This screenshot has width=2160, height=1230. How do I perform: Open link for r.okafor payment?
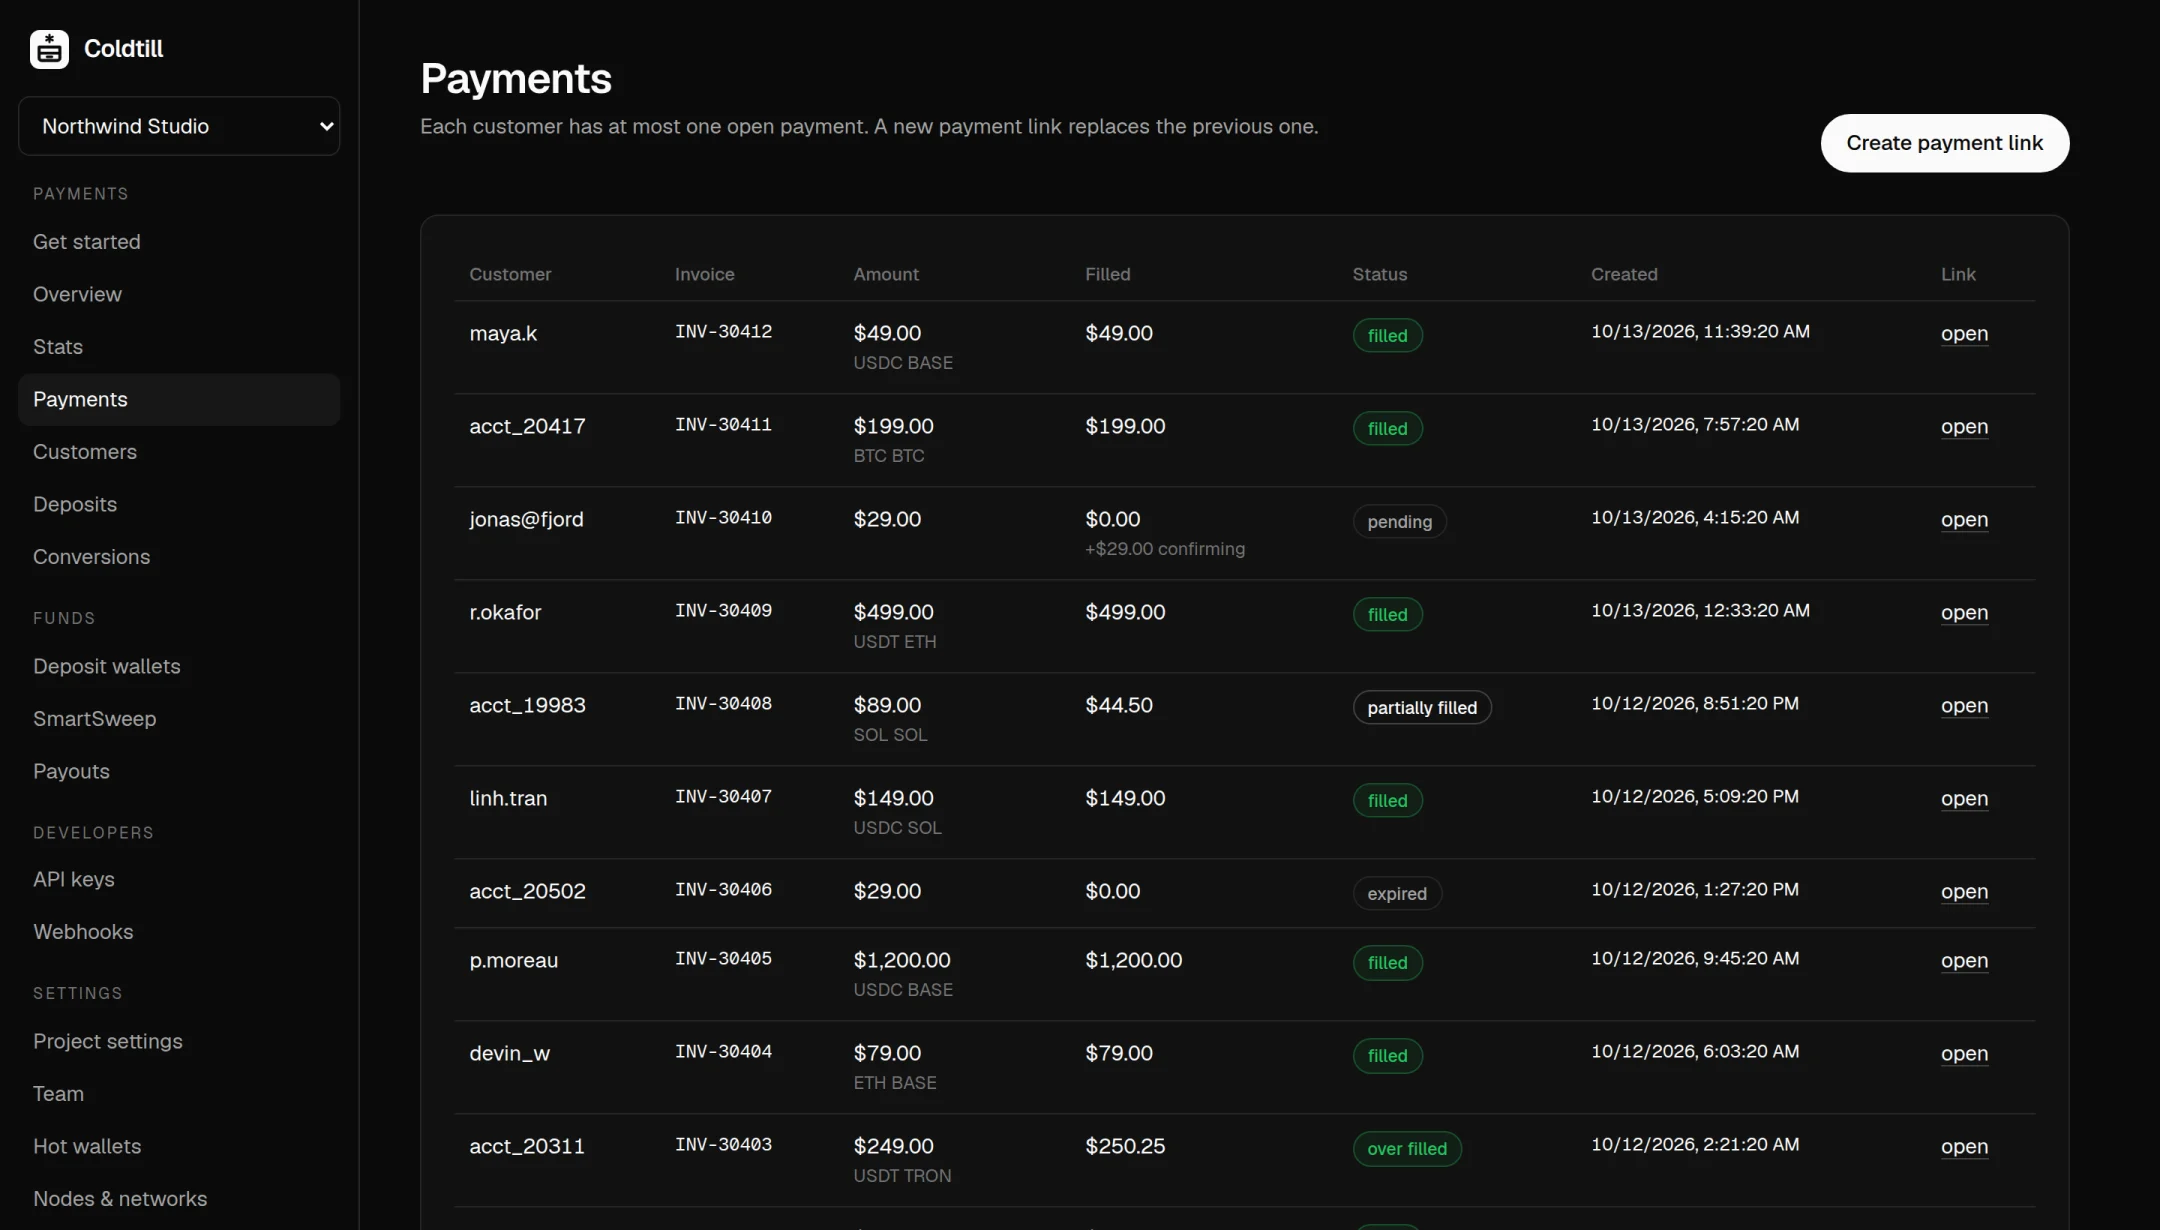1964,613
